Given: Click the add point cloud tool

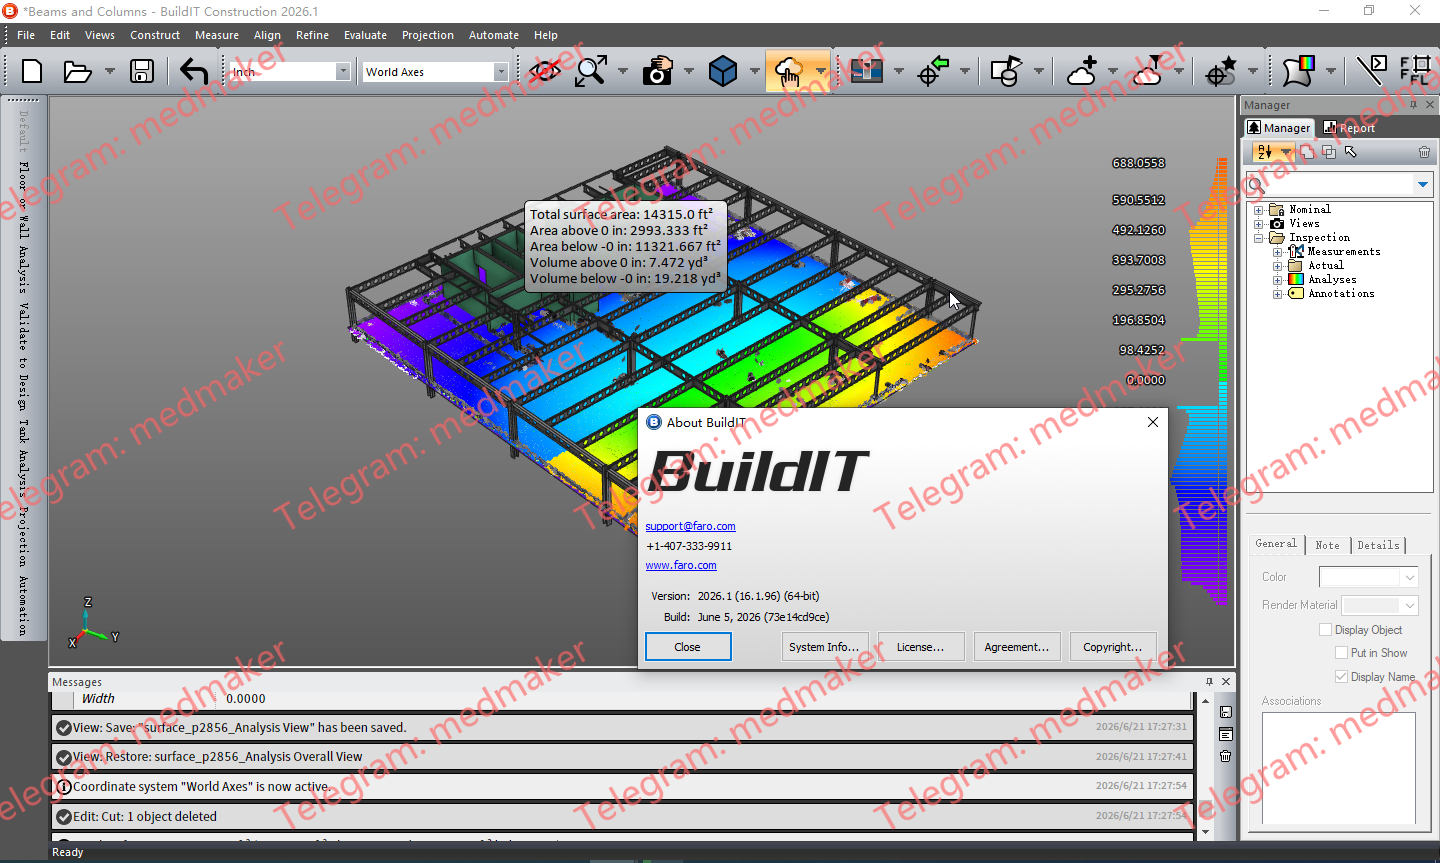Looking at the screenshot, I should (x=1082, y=71).
